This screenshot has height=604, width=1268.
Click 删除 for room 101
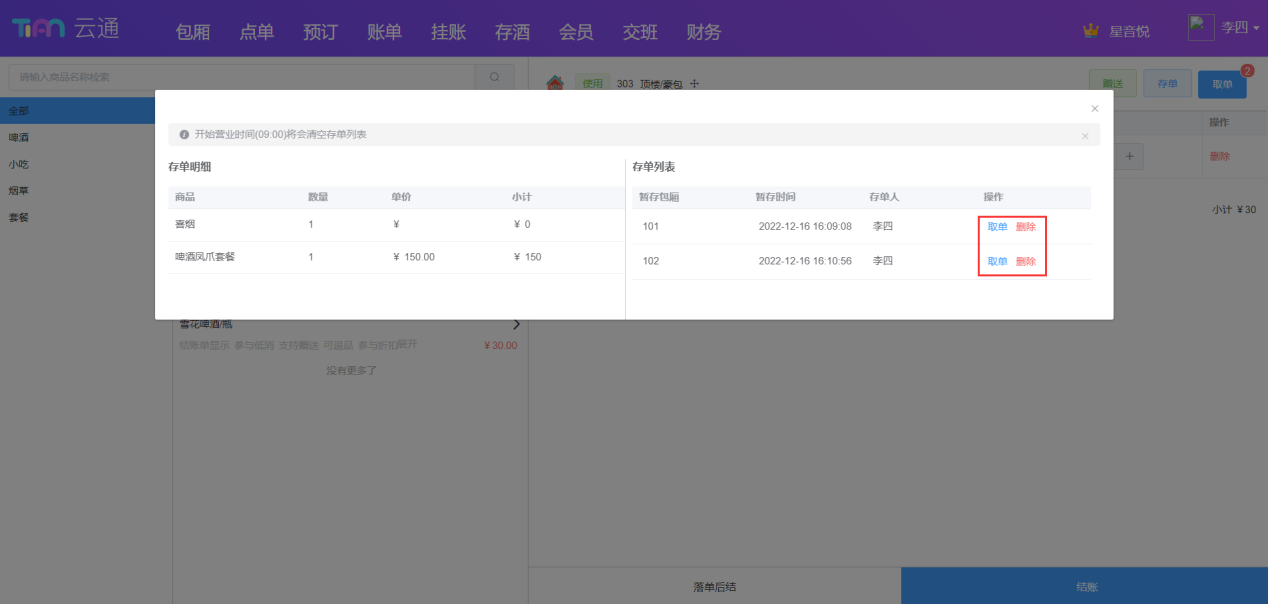point(1026,227)
